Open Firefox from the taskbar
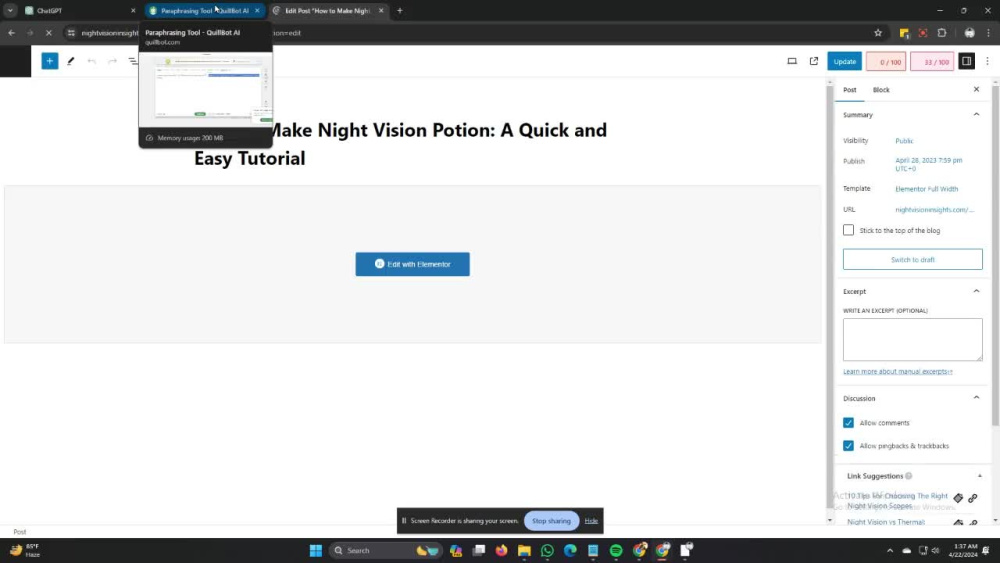1000x563 pixels. [x=501, y=550]
